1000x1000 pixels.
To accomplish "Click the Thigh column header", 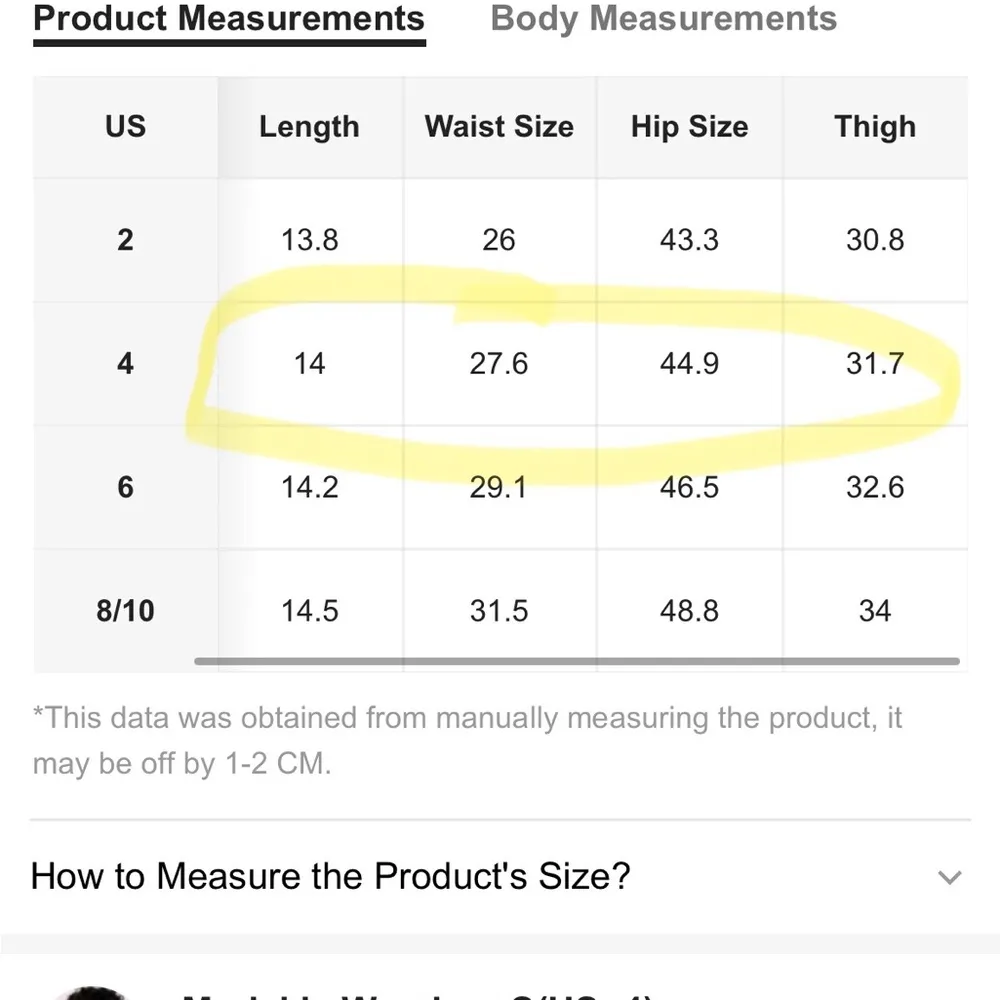I will point(875,127).
